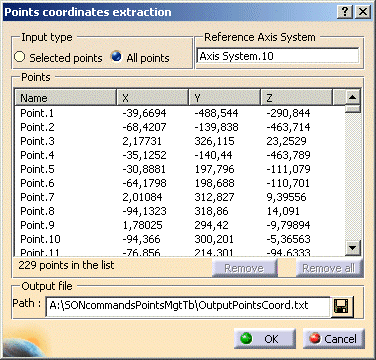Viewport: 376px width, 360px height.
Task: Click the Remove all button
Action: [x=329, y=268]
